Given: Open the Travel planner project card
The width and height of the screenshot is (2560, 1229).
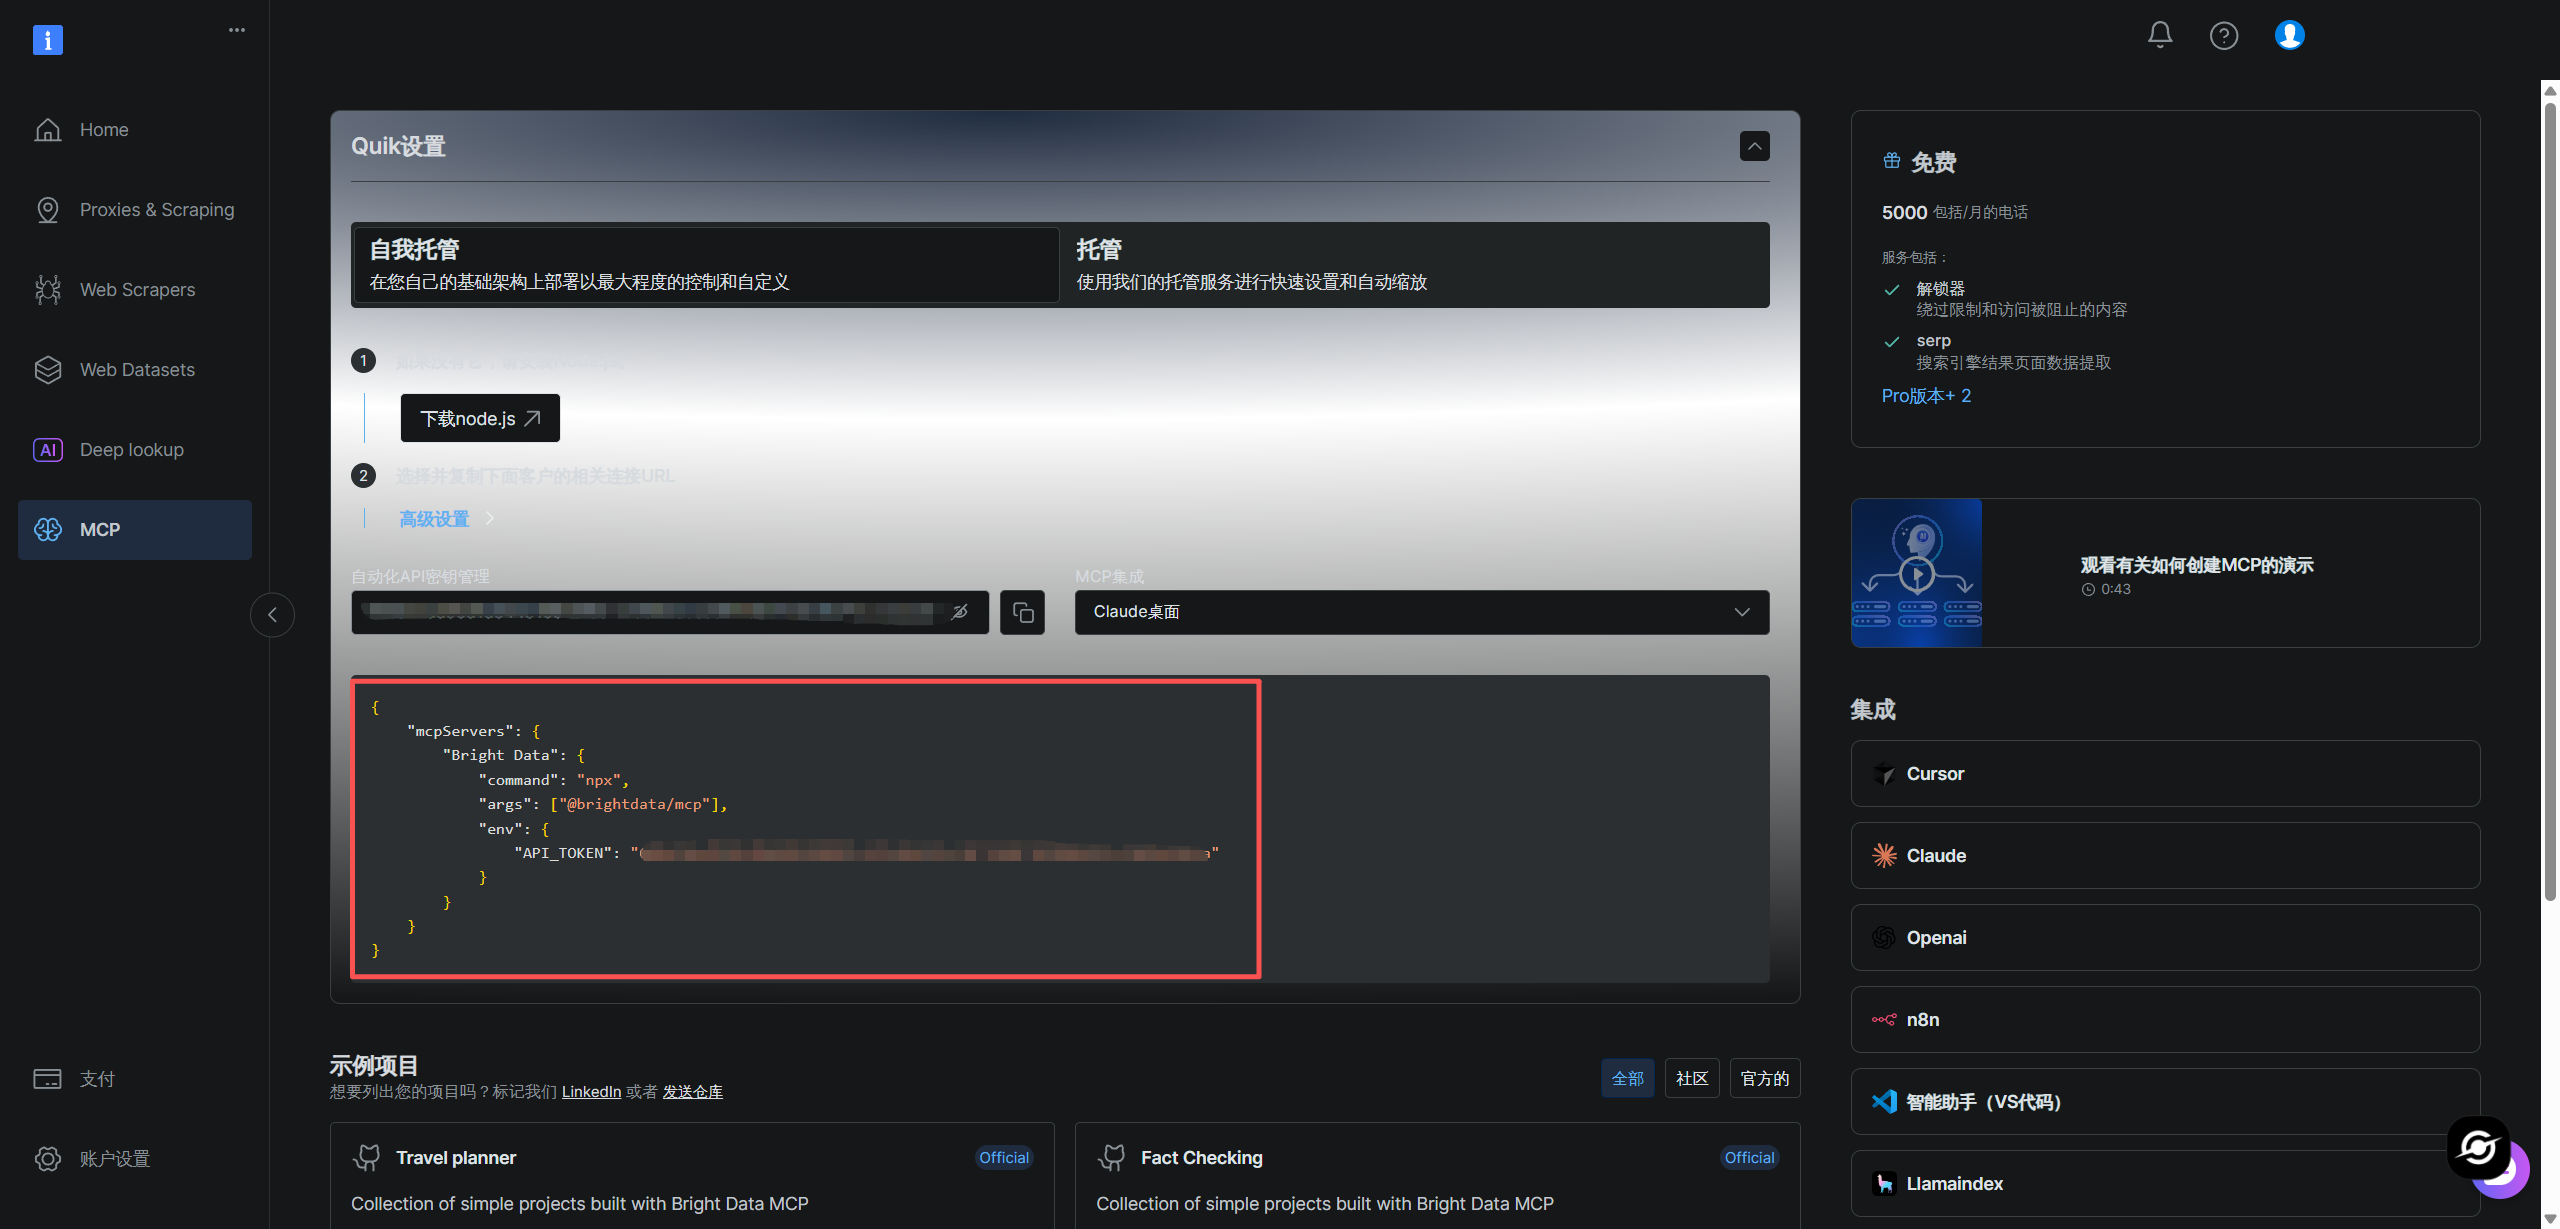Looking at the screenshot, I should coord(692,1176).
